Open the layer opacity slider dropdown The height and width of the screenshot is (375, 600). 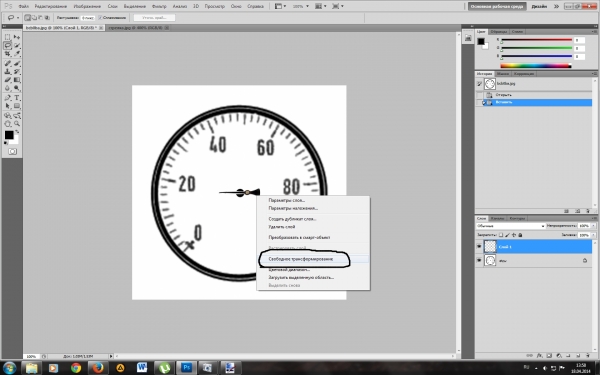click(x=593, y=226)
